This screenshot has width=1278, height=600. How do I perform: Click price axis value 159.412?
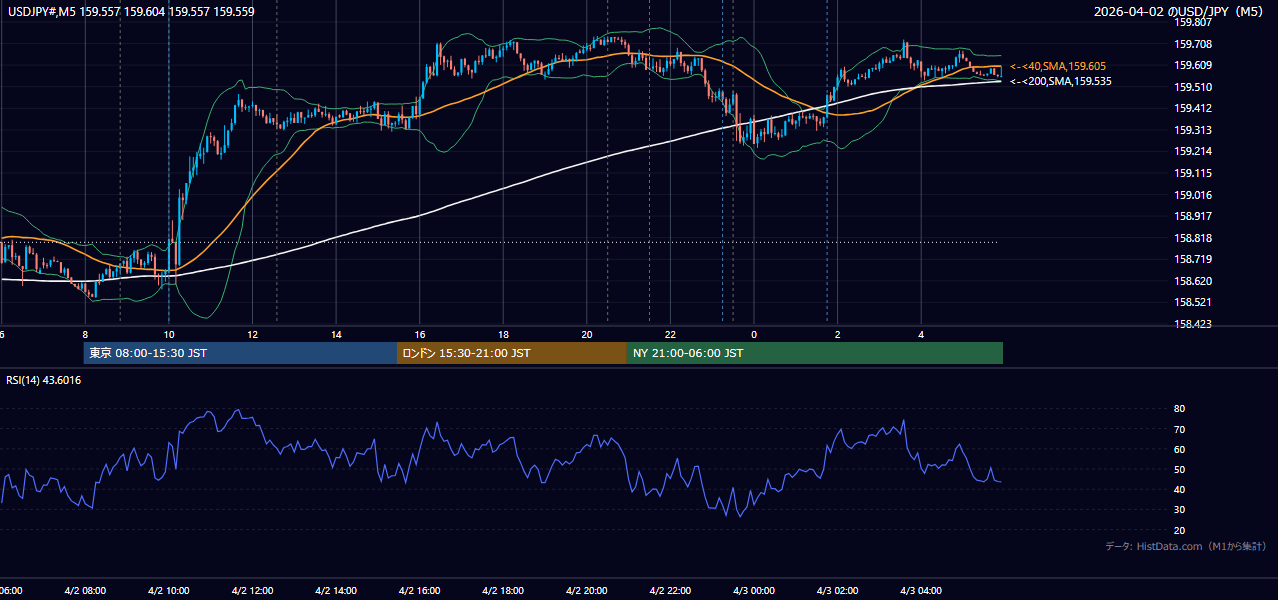click(1193, 108)
